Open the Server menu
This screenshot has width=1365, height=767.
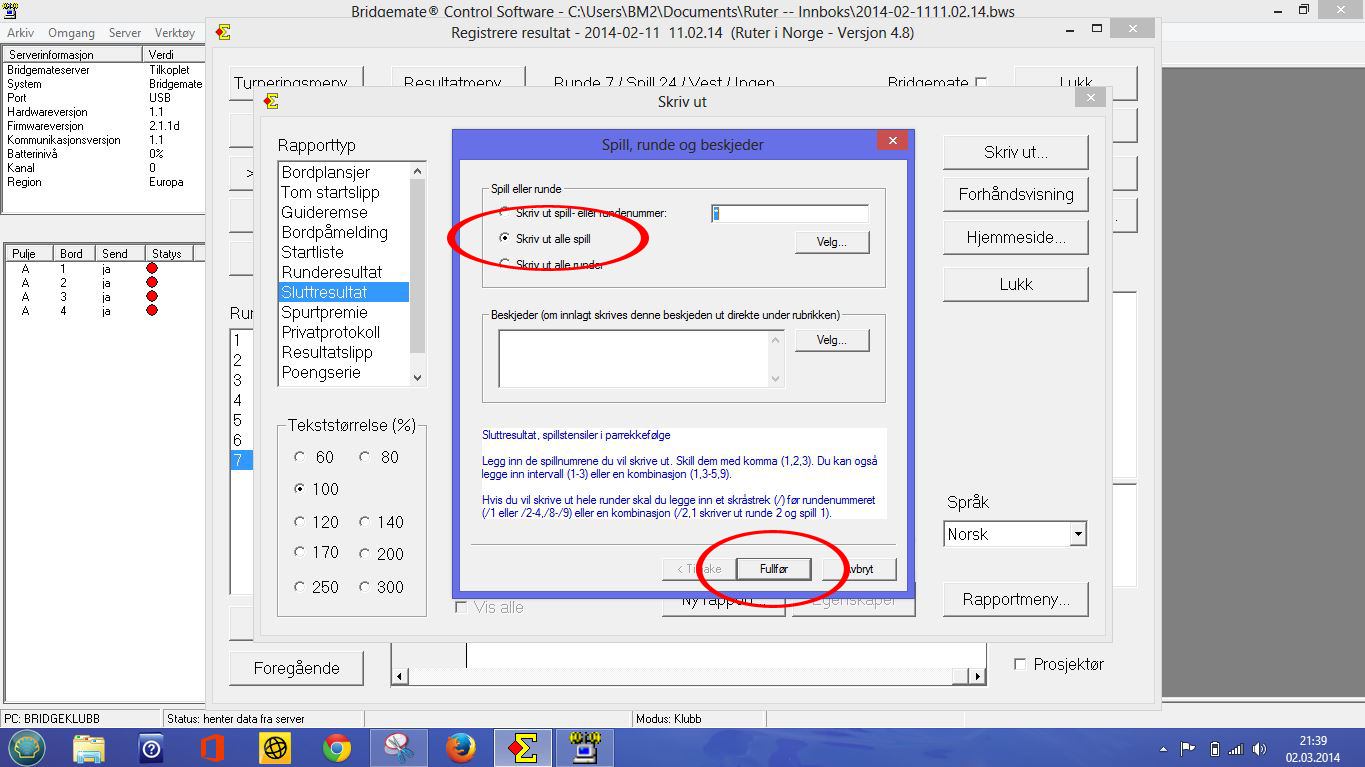click(125, 33)
